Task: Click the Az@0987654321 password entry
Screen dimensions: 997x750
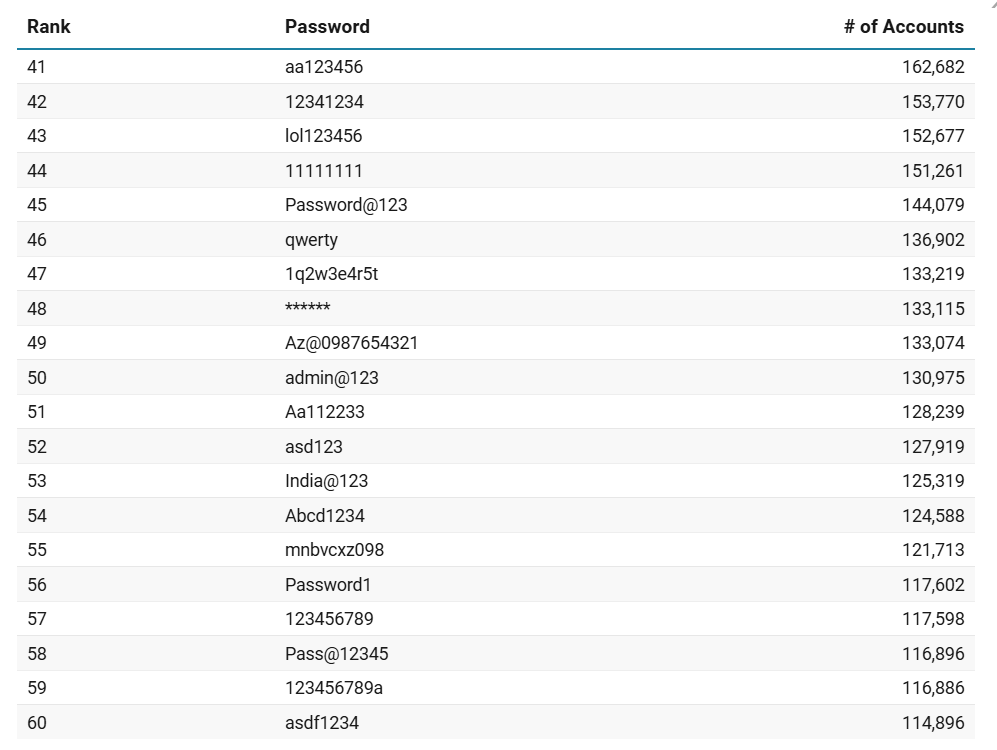Action: (351, 343)
